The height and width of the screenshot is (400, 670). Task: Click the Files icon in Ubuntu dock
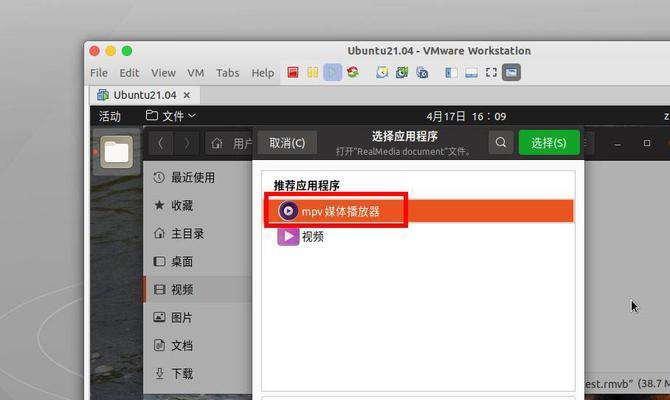(117, 152)
